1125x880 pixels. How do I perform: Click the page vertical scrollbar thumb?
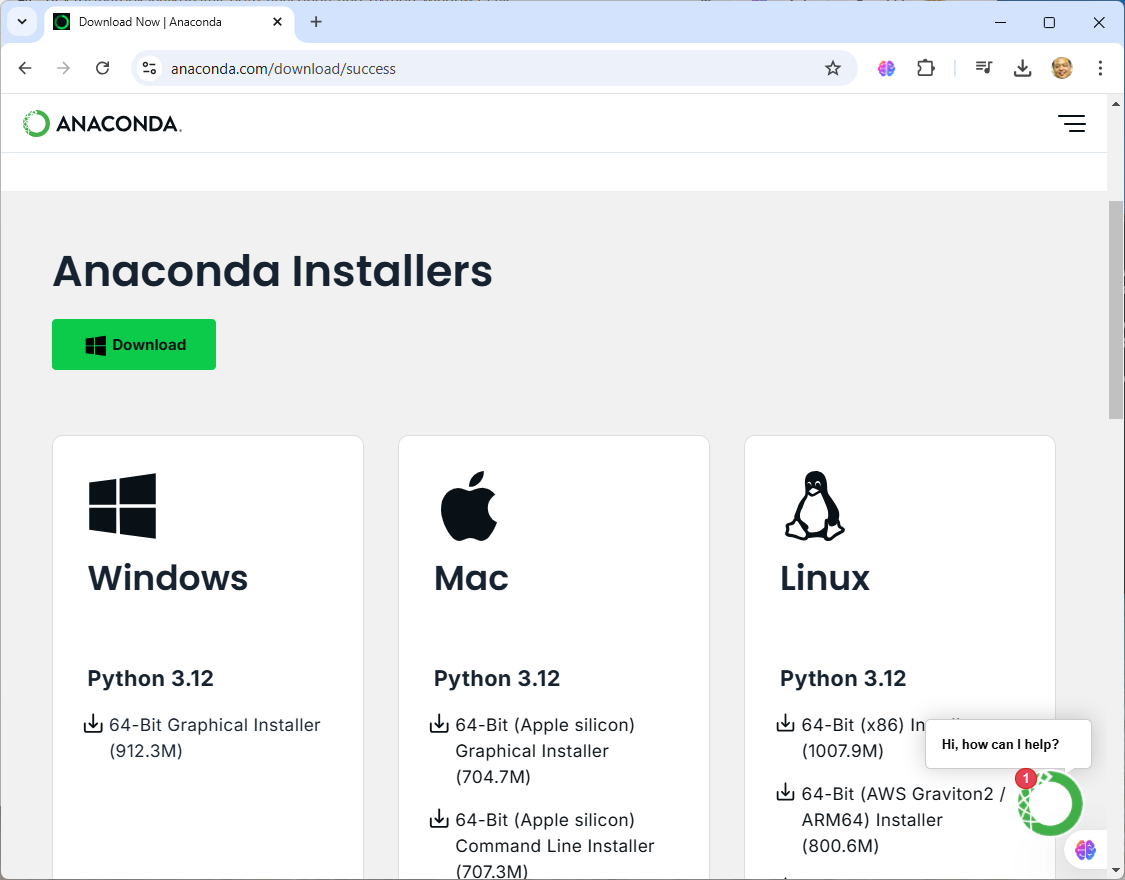click(1116, 310)
